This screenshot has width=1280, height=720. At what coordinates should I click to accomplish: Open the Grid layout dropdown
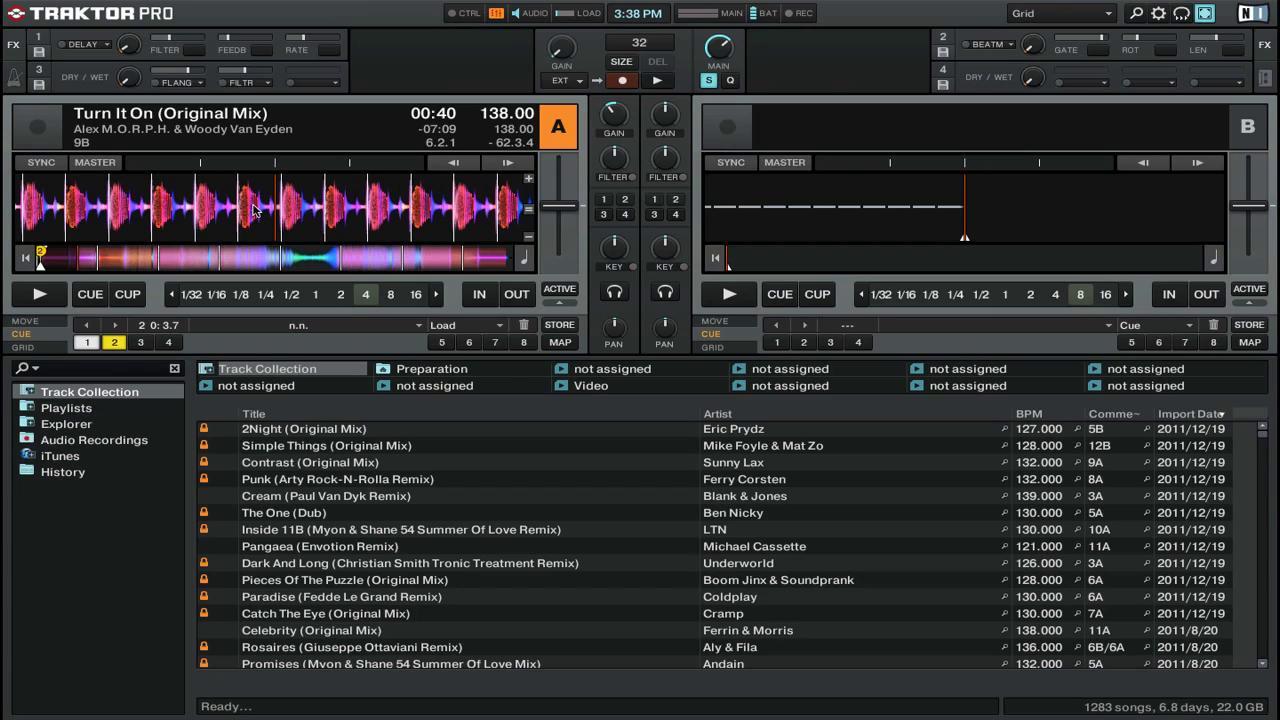(1061, 13)
